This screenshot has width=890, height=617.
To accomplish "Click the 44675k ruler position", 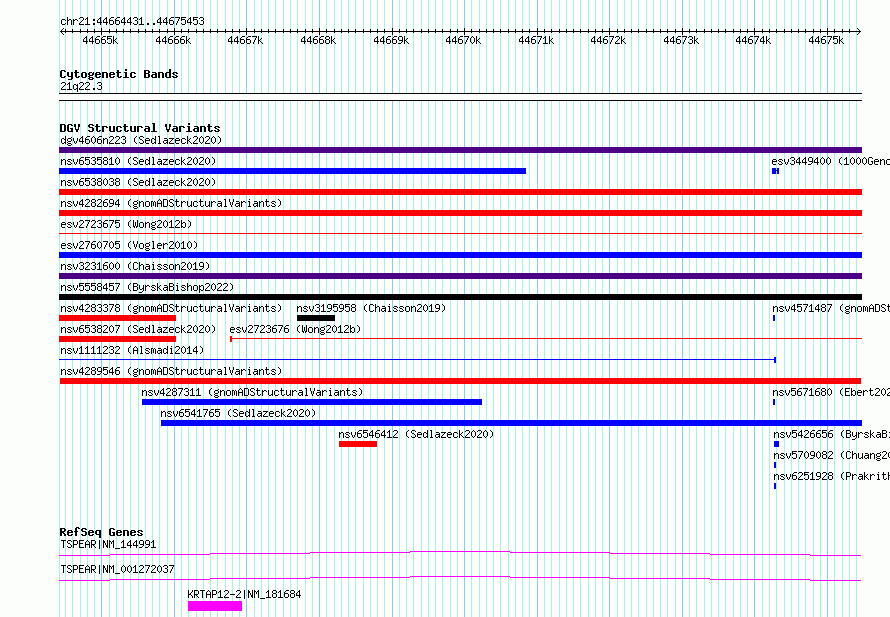I will [x=826, y=40].
